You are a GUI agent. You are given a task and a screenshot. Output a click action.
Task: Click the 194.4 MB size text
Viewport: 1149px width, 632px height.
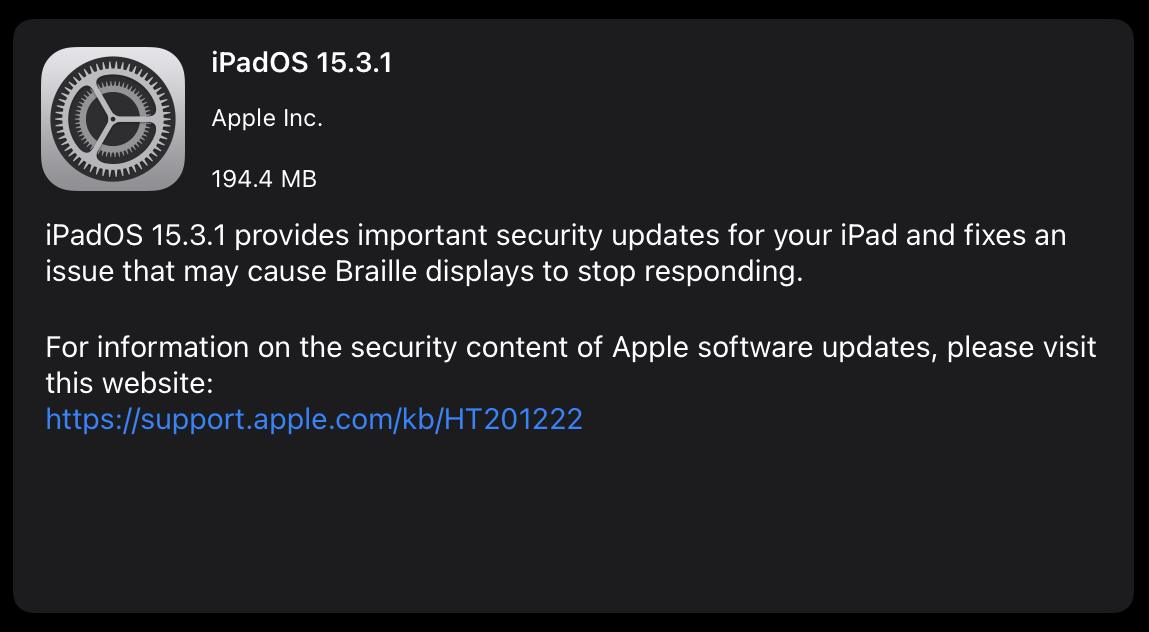coord(264,180)
